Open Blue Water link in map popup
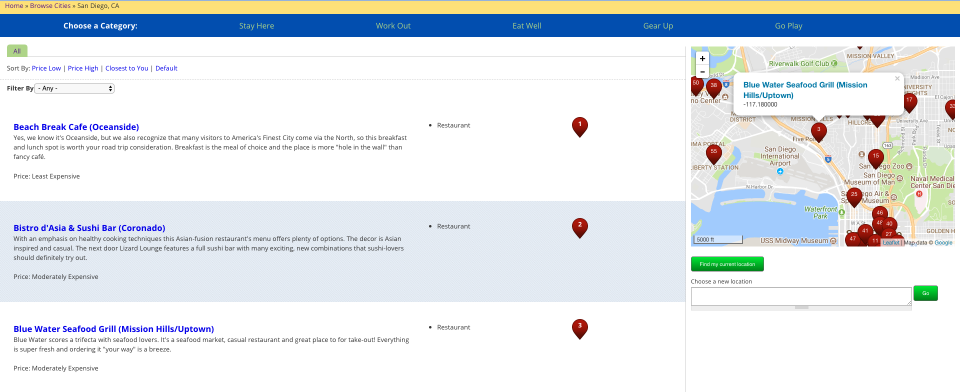Viewport: 960px width, 392px height. click(x=806, y=90)
